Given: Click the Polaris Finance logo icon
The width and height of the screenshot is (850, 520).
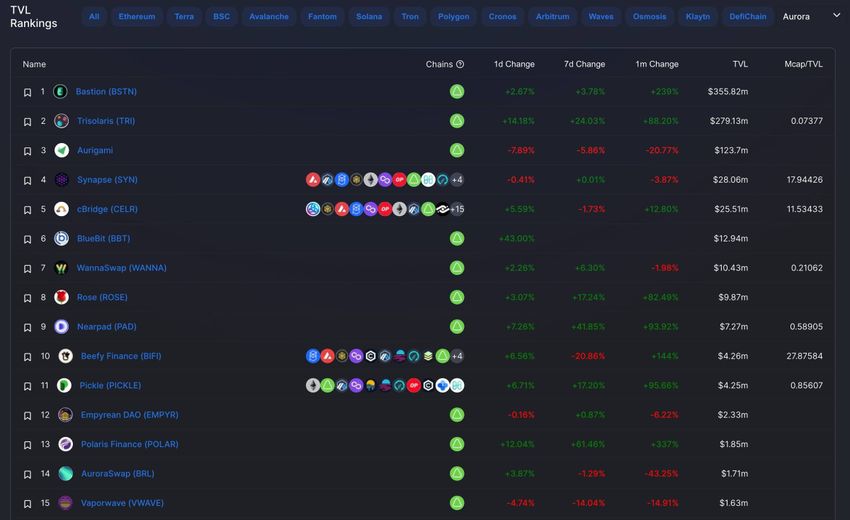Looking at the screenshot, I should [66, 444].
